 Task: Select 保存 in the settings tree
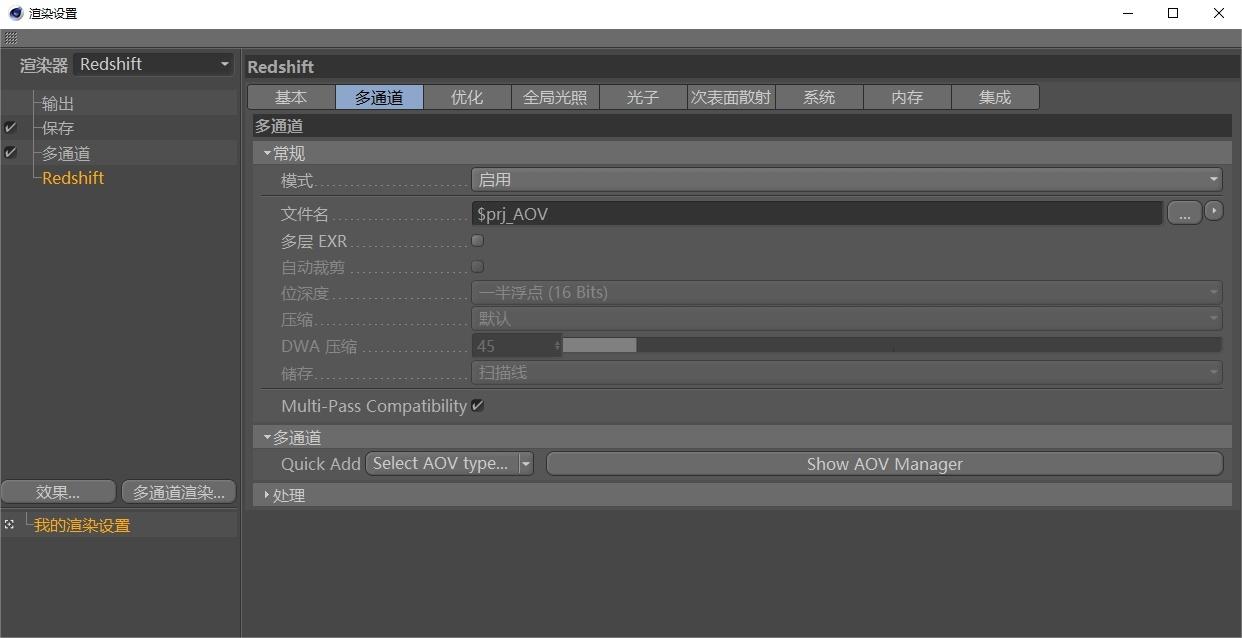tap(58, 128)
